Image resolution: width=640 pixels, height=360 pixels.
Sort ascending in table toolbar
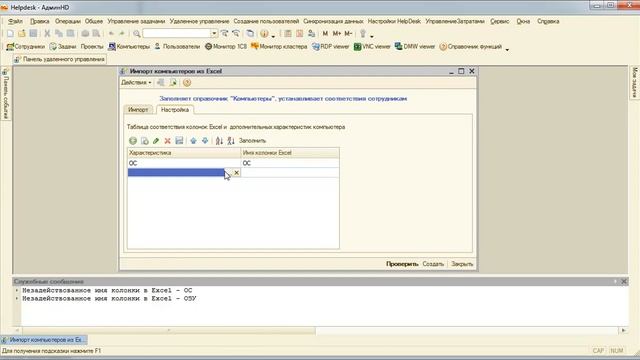pyautogui.click(x=219, y=141)
